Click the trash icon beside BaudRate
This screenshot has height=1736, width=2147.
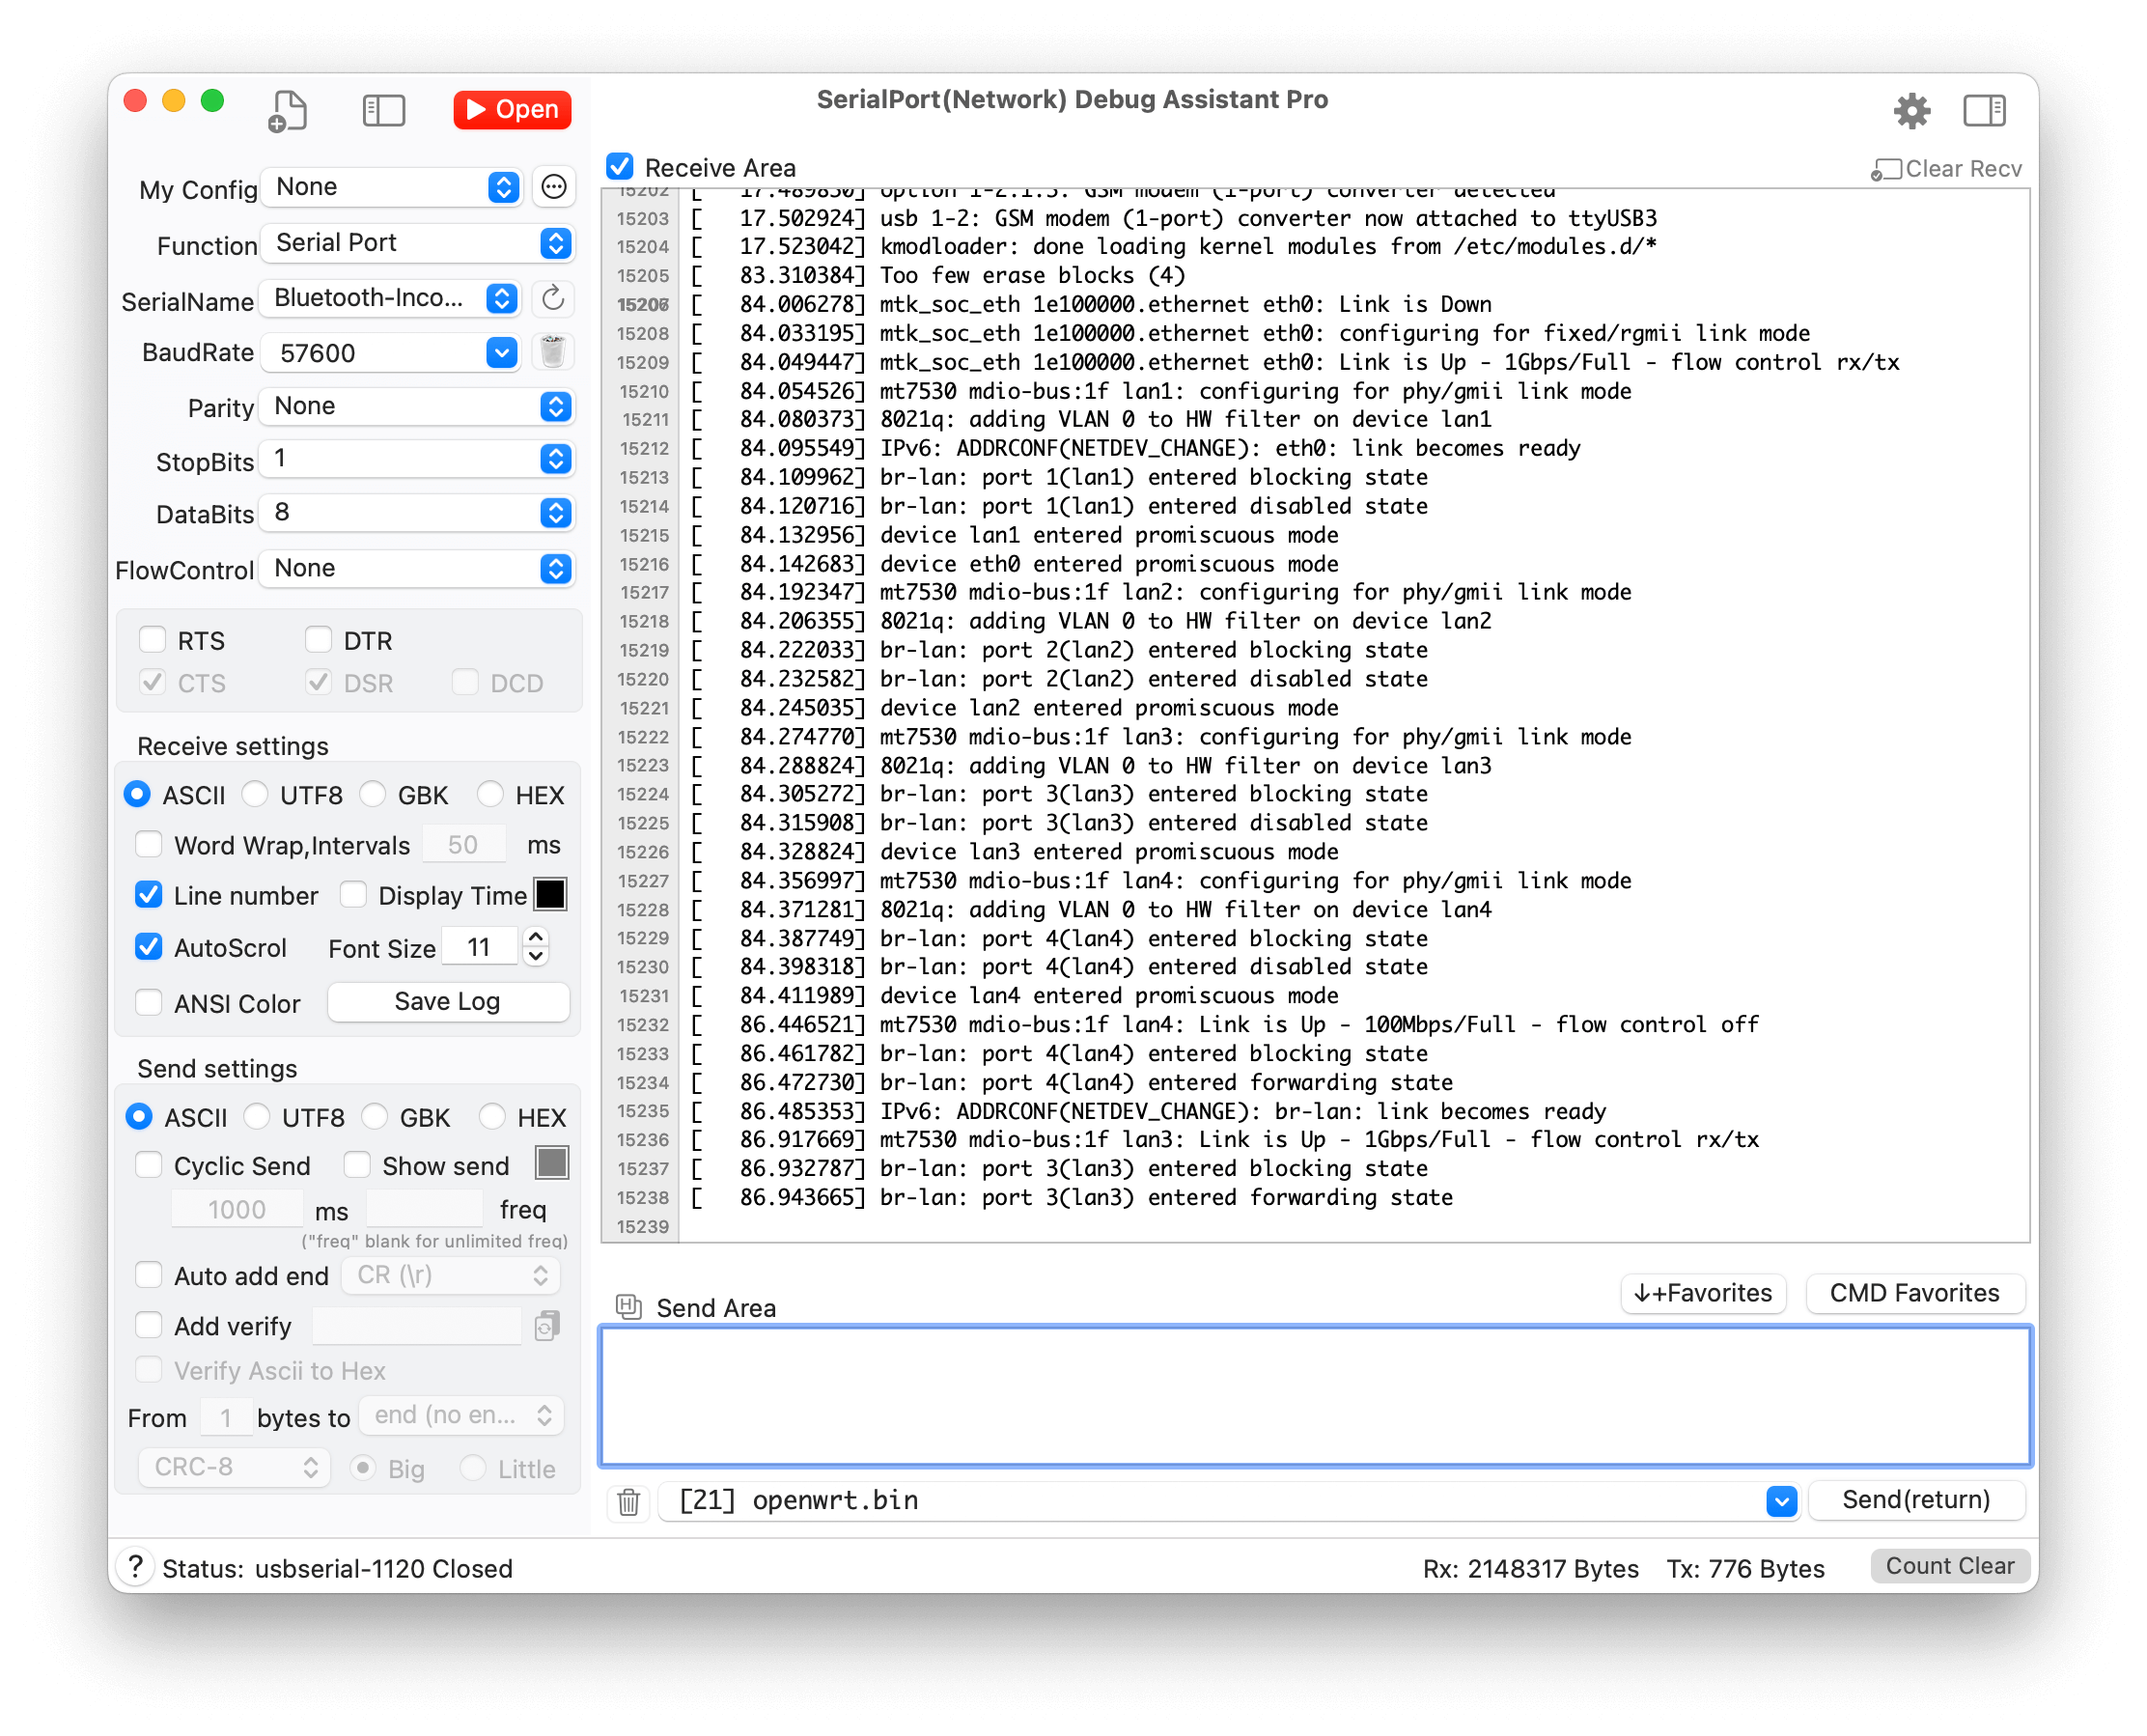tap(553, 352)
